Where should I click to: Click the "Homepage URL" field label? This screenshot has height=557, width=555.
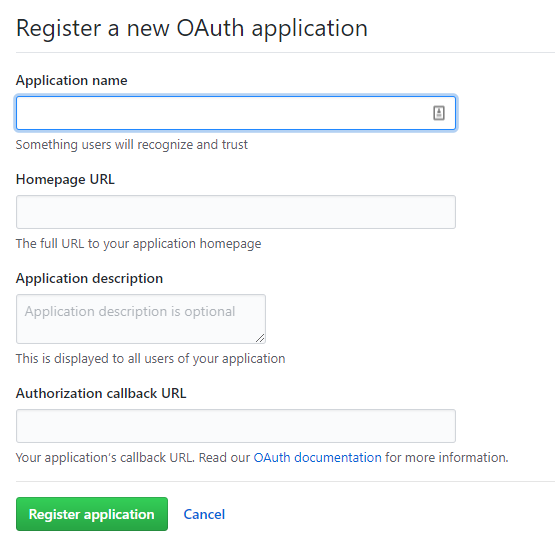click(65, 179)
